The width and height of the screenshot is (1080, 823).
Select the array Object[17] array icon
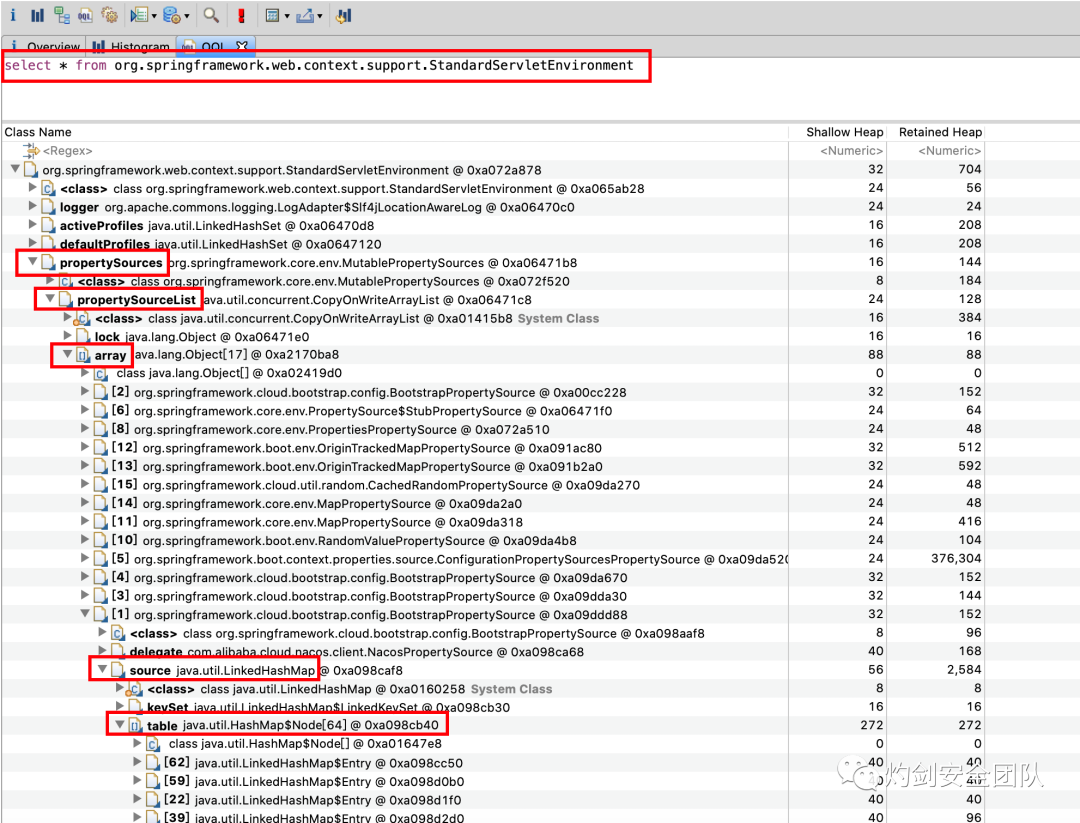coord(83,355)
